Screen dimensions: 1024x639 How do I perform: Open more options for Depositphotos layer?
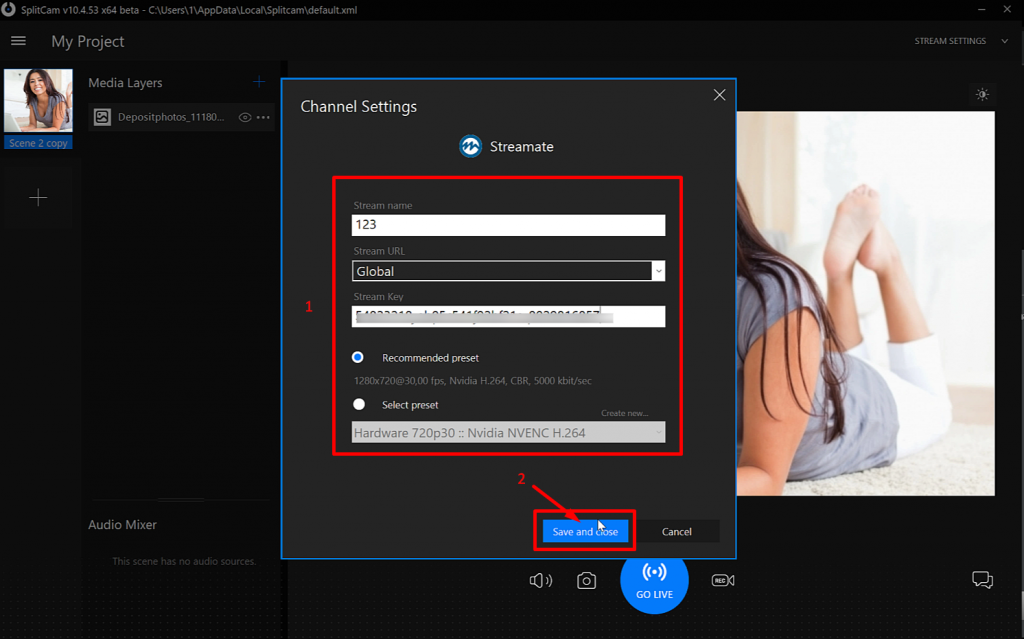(263, 118)
